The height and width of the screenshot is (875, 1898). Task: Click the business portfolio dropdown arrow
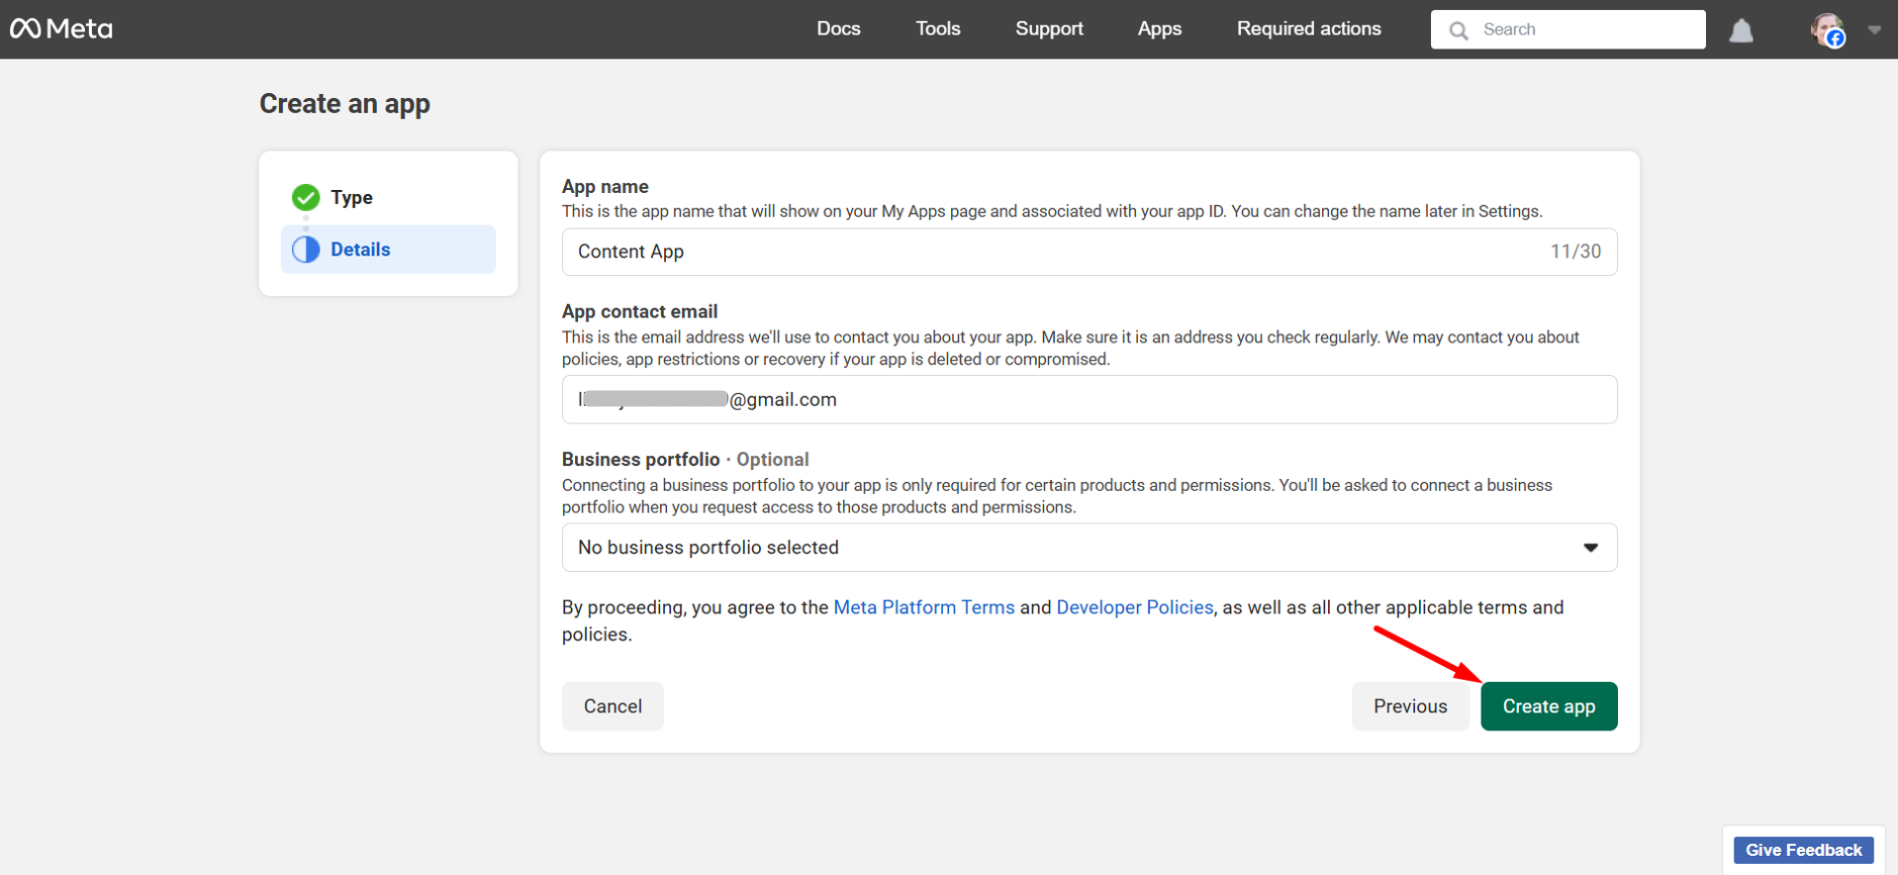click(1590, 547)
